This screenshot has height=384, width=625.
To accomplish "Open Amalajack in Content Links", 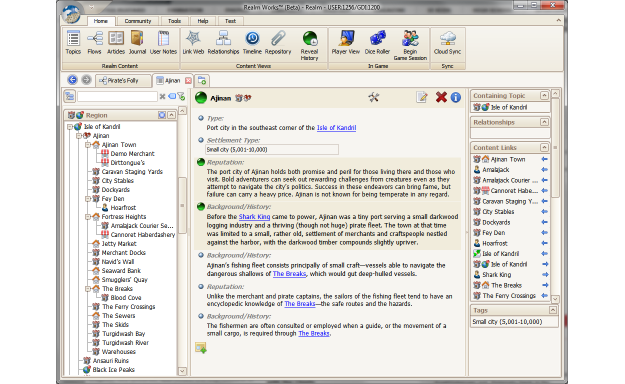I will click(495, 169).
